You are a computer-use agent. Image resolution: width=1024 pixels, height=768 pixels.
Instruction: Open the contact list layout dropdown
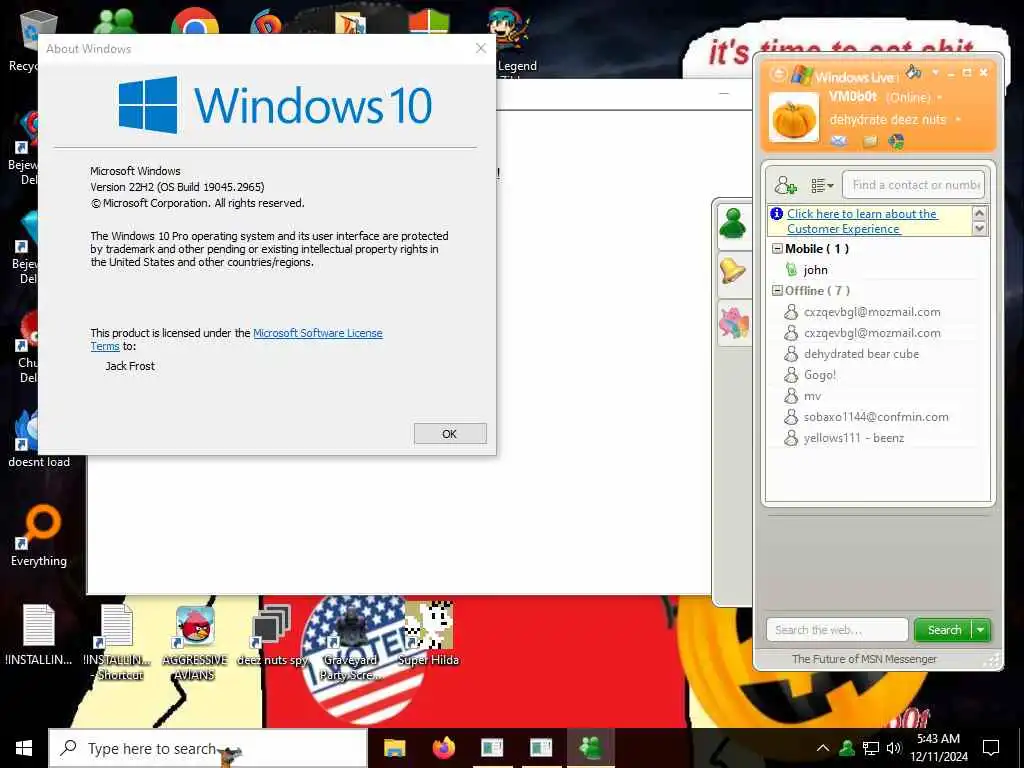point(822,186)
